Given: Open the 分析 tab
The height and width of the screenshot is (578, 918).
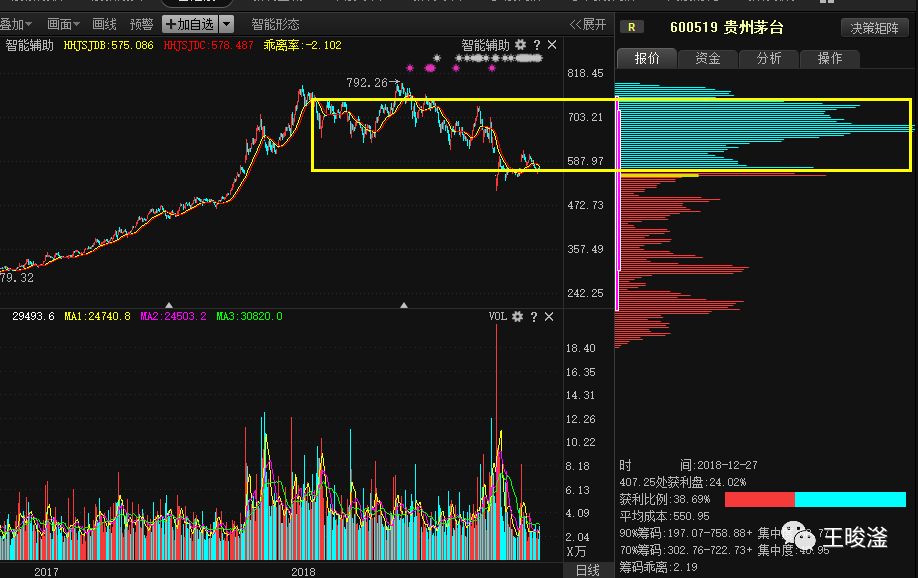Looking at the screenshot, I should point(769,59).
